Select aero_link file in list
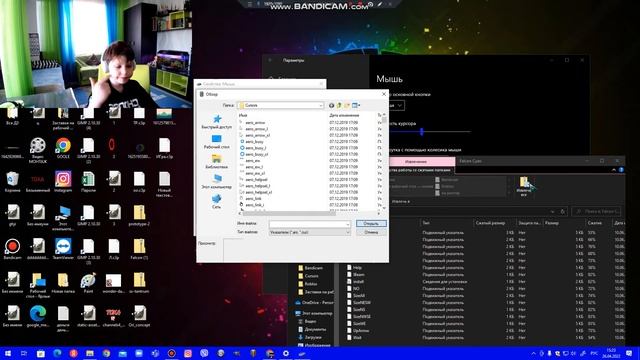The image size is (640, 360). [253, 198]
